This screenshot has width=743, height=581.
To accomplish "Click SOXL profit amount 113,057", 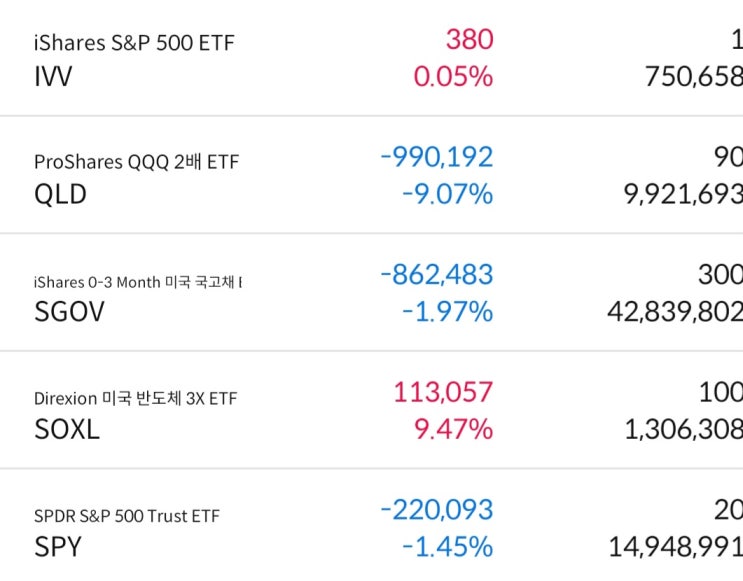I will click(443, 393).
